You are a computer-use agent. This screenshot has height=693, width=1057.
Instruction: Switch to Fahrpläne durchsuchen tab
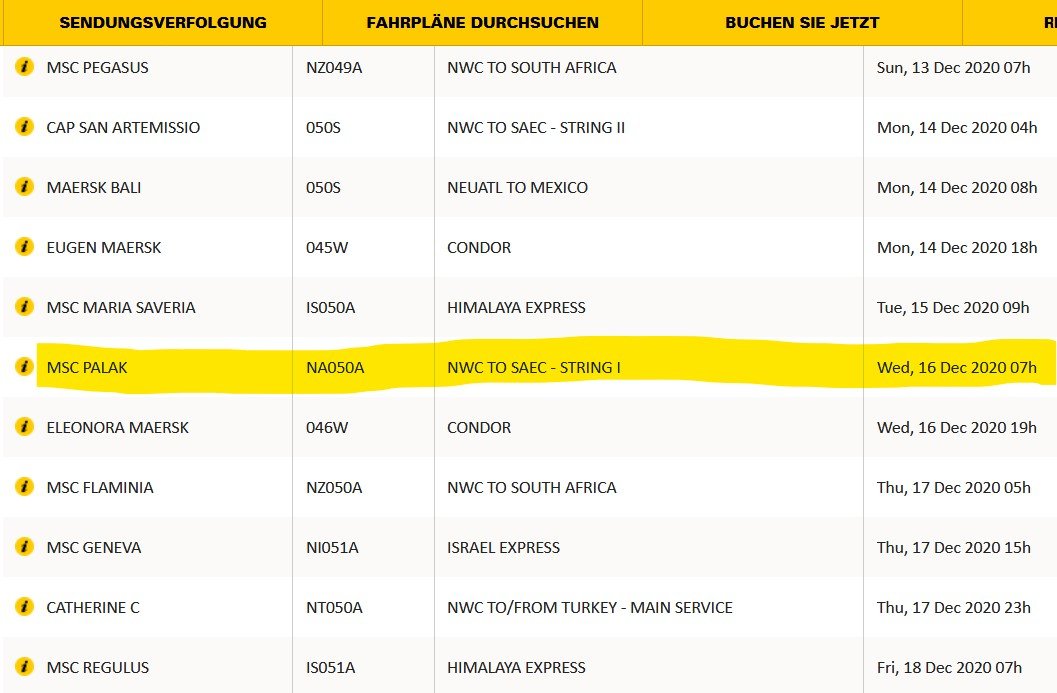[483, 22]
